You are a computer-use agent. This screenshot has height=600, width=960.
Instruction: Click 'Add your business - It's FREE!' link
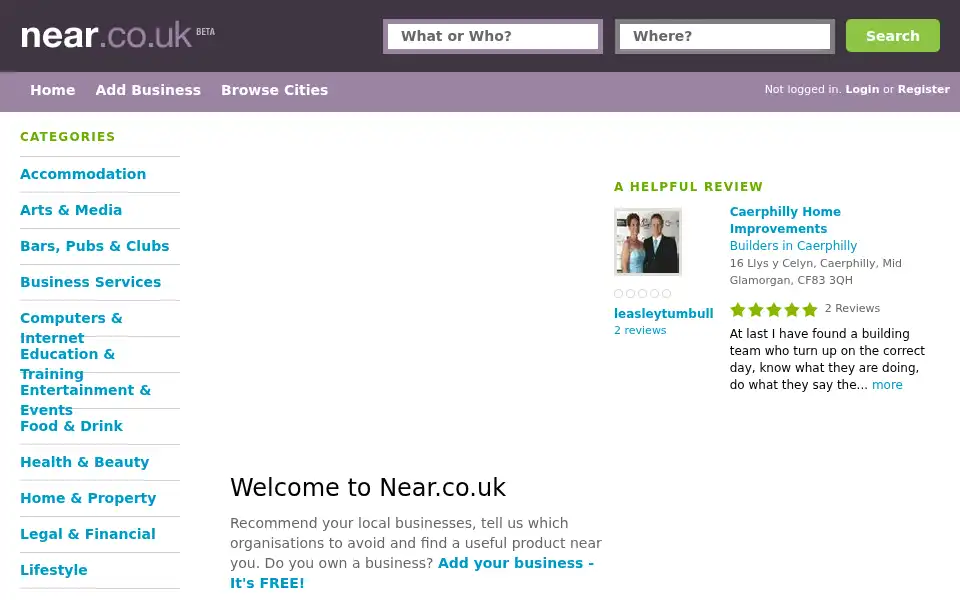pyautogui.click(x=412, y=573)
